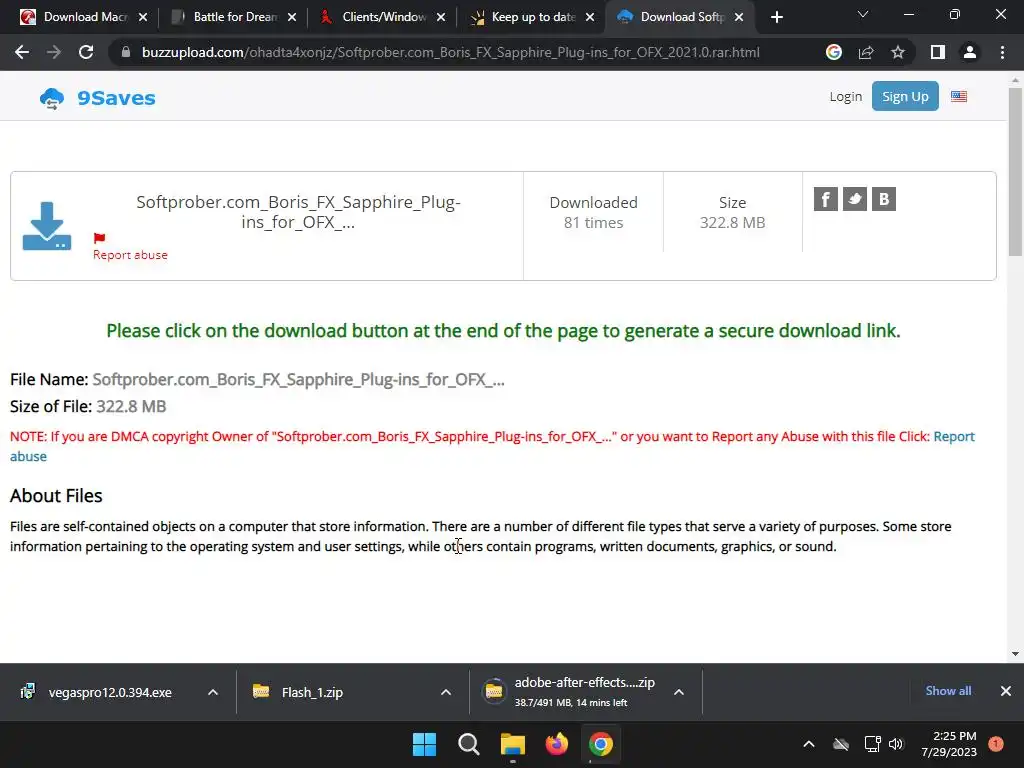Close the Clients/Window tab
Viewport: 1024px width, 768px height.
[441, 17]
